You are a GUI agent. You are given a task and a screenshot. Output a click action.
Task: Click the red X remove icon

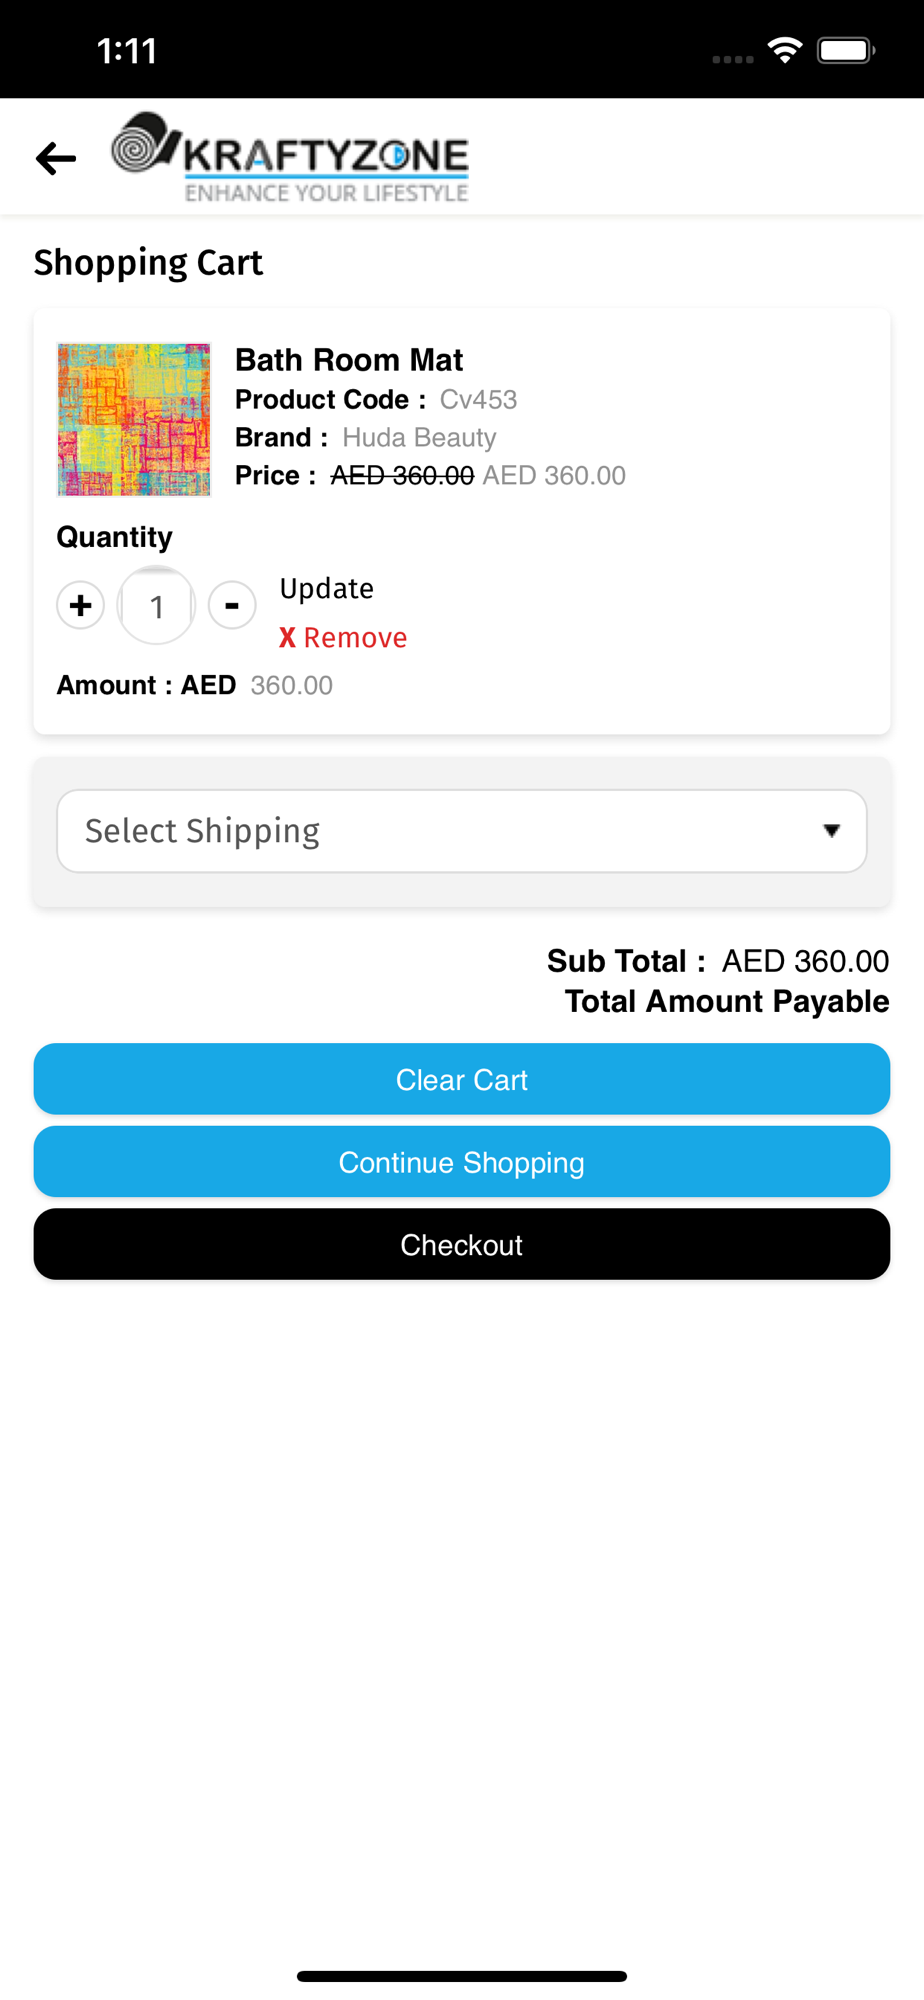pos(287,638)
